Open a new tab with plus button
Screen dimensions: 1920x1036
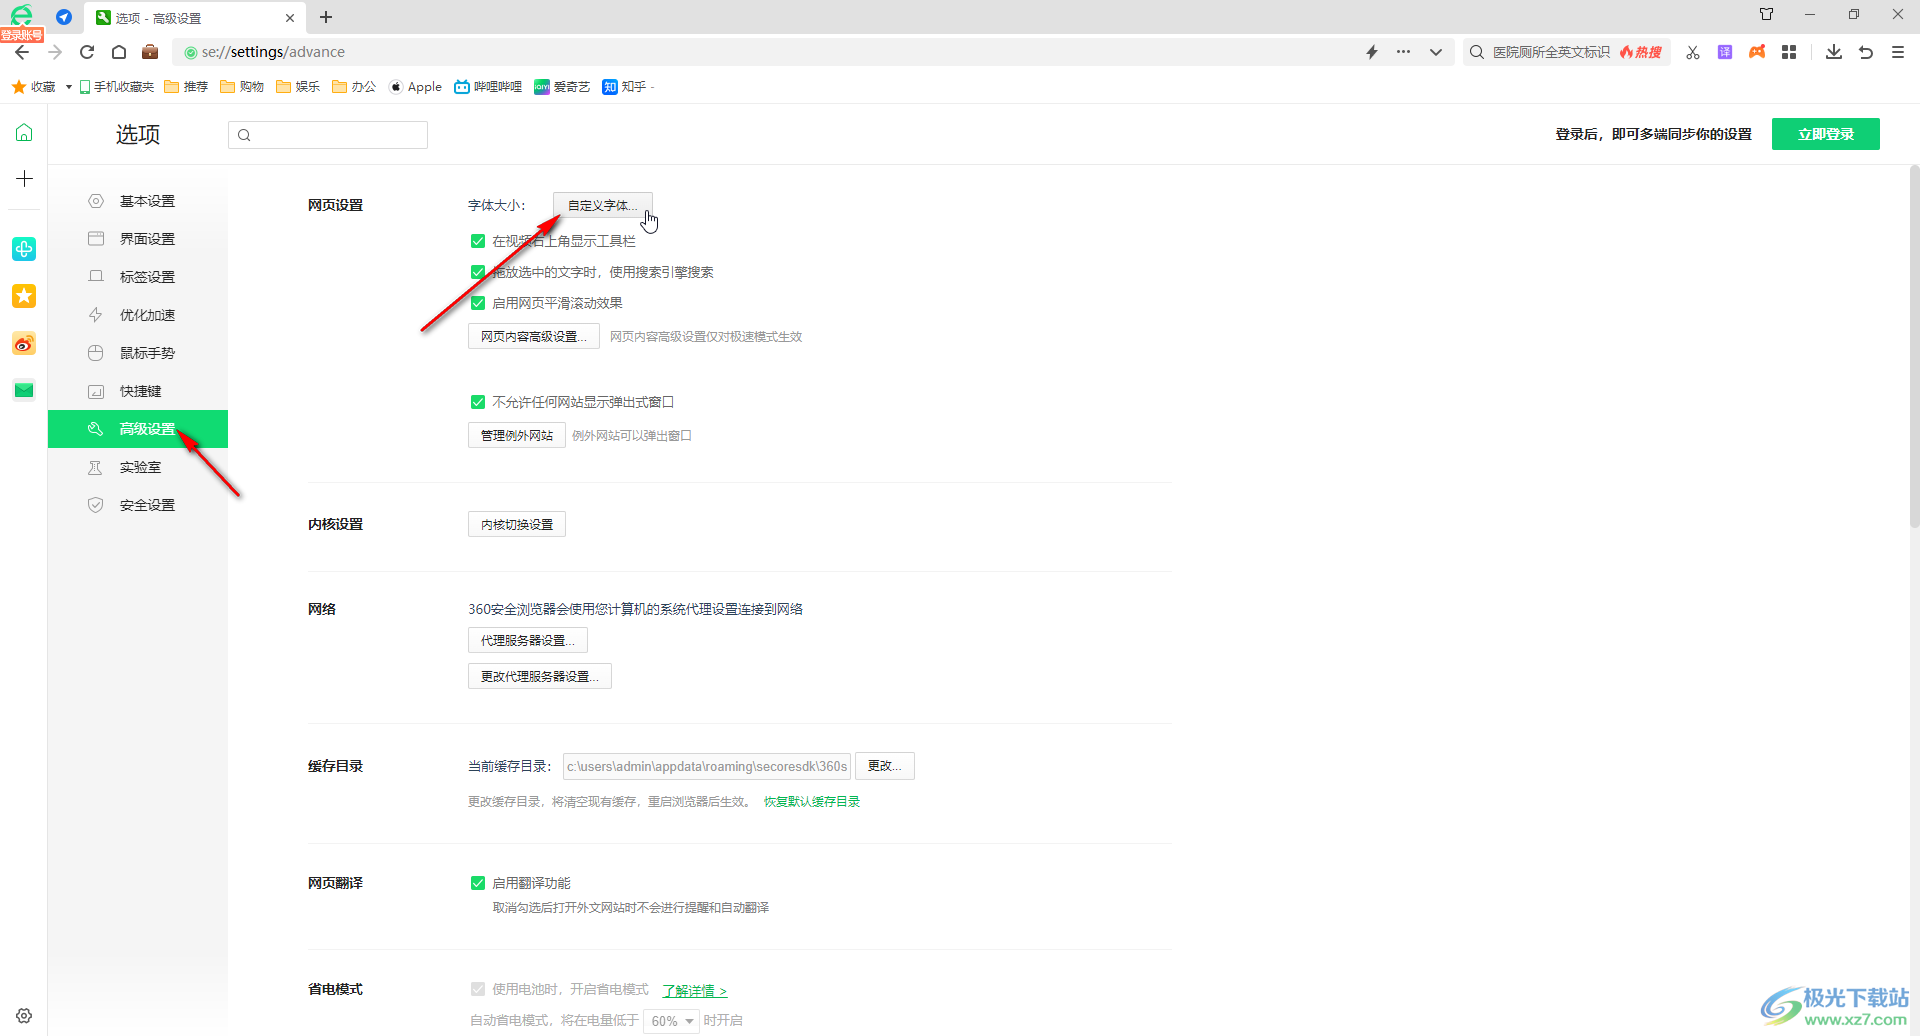pyautogui.click(x=326, y=17)
